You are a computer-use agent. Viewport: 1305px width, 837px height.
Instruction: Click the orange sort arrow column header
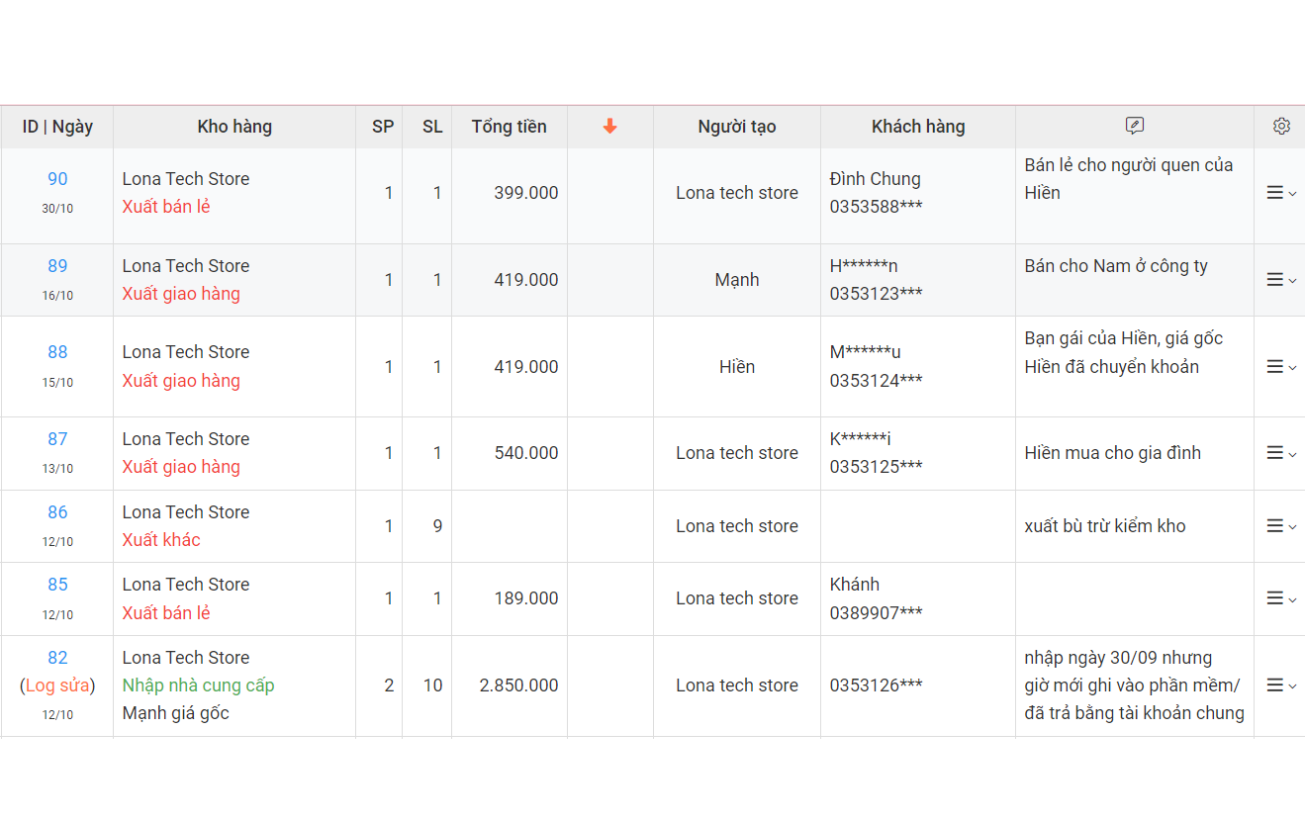(610, 126)
